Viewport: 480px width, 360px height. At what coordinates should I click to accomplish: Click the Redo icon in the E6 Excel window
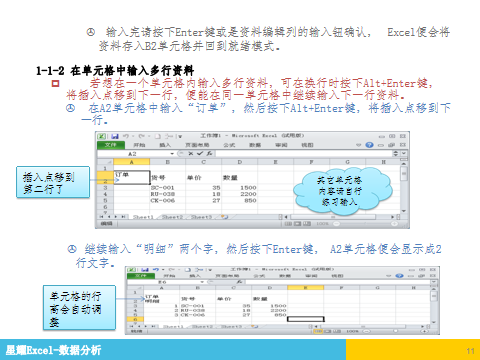click(171, 269)
